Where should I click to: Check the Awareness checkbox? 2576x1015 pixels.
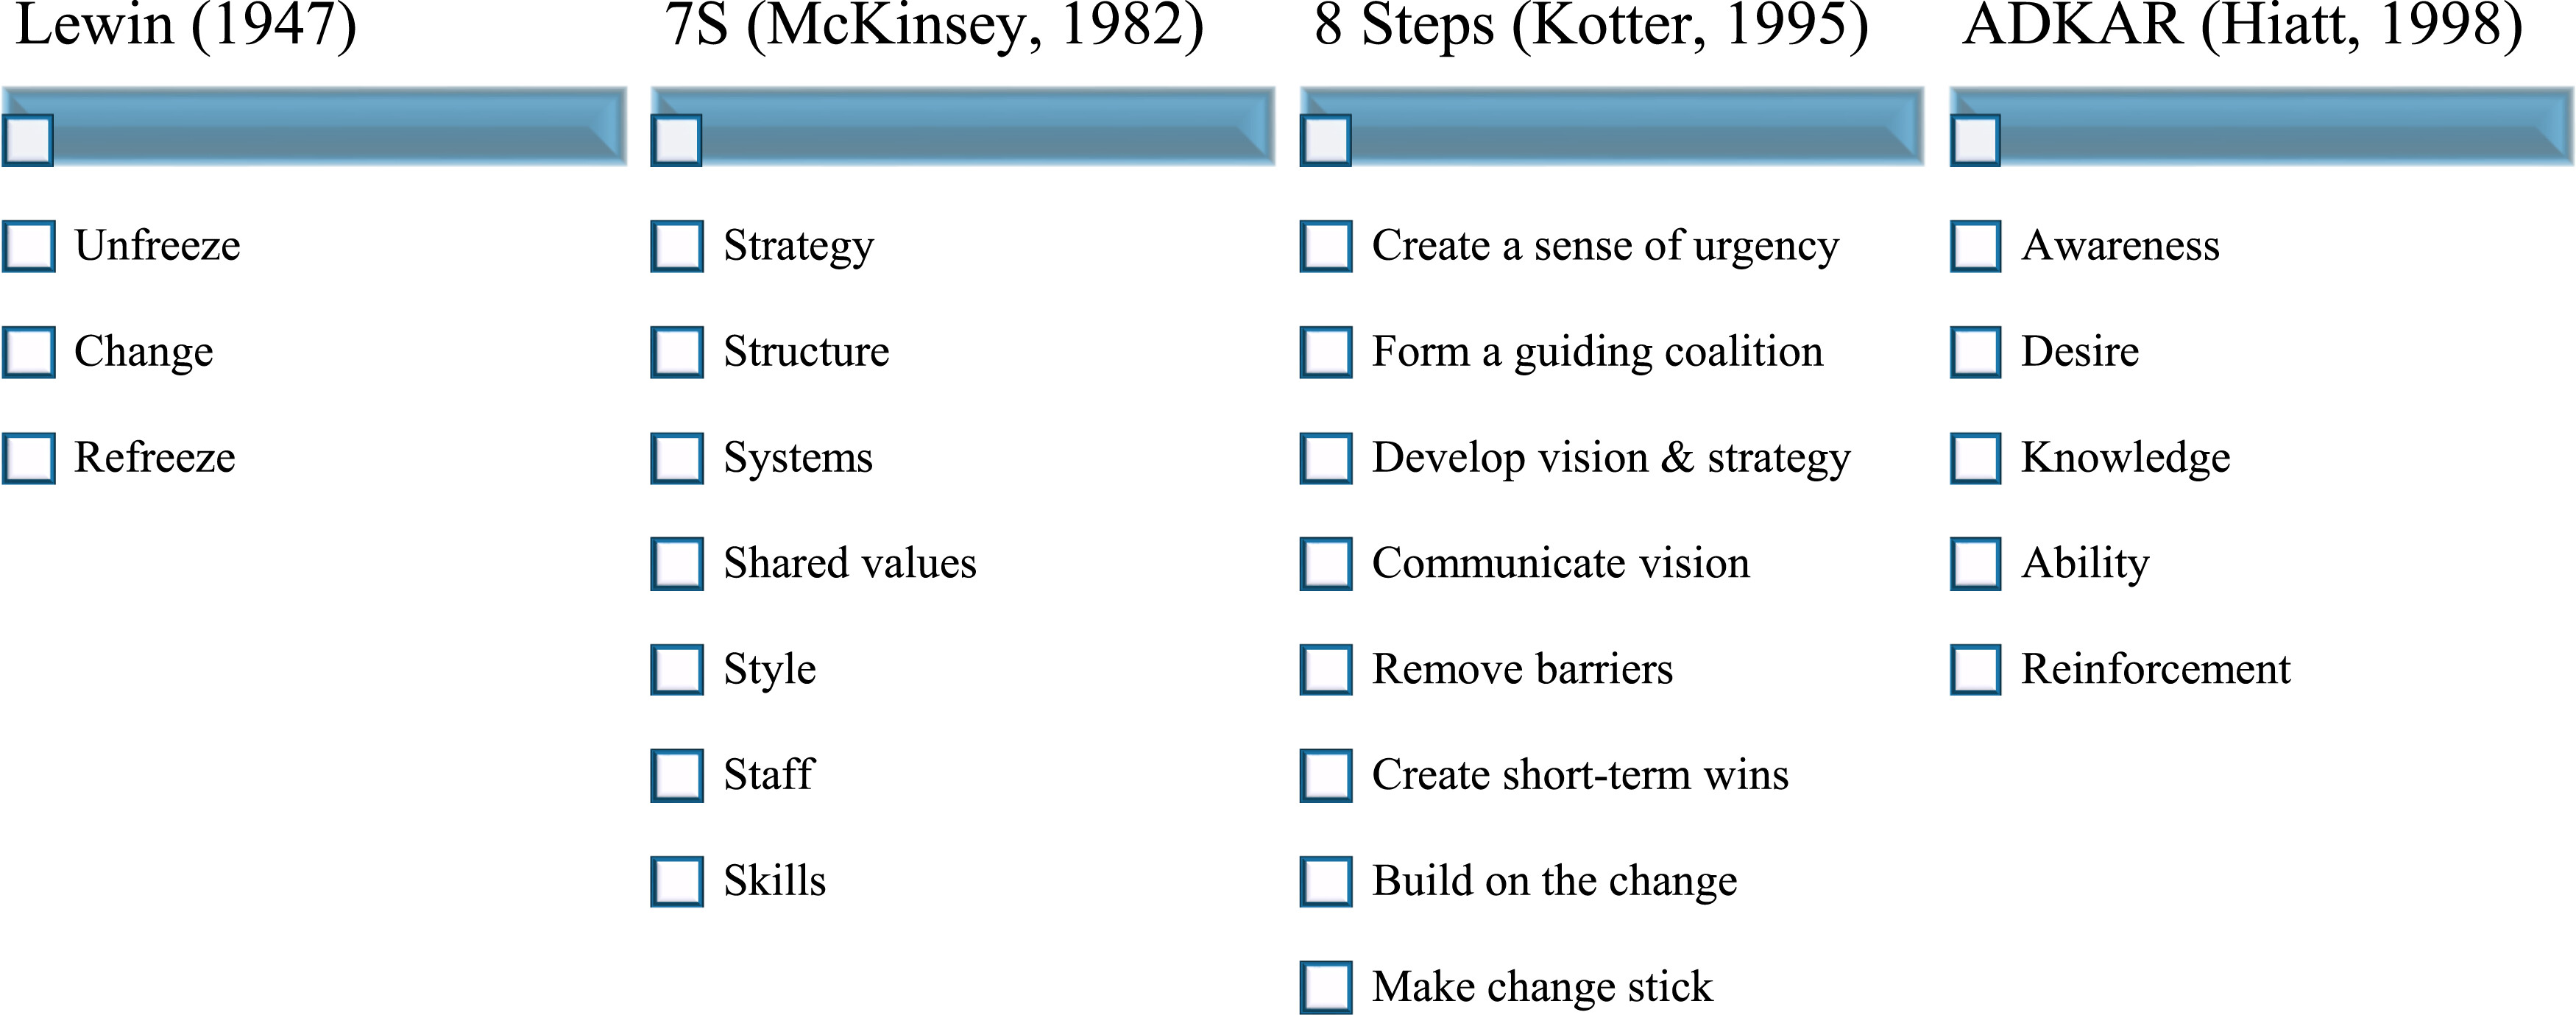tap(1975, 246)
